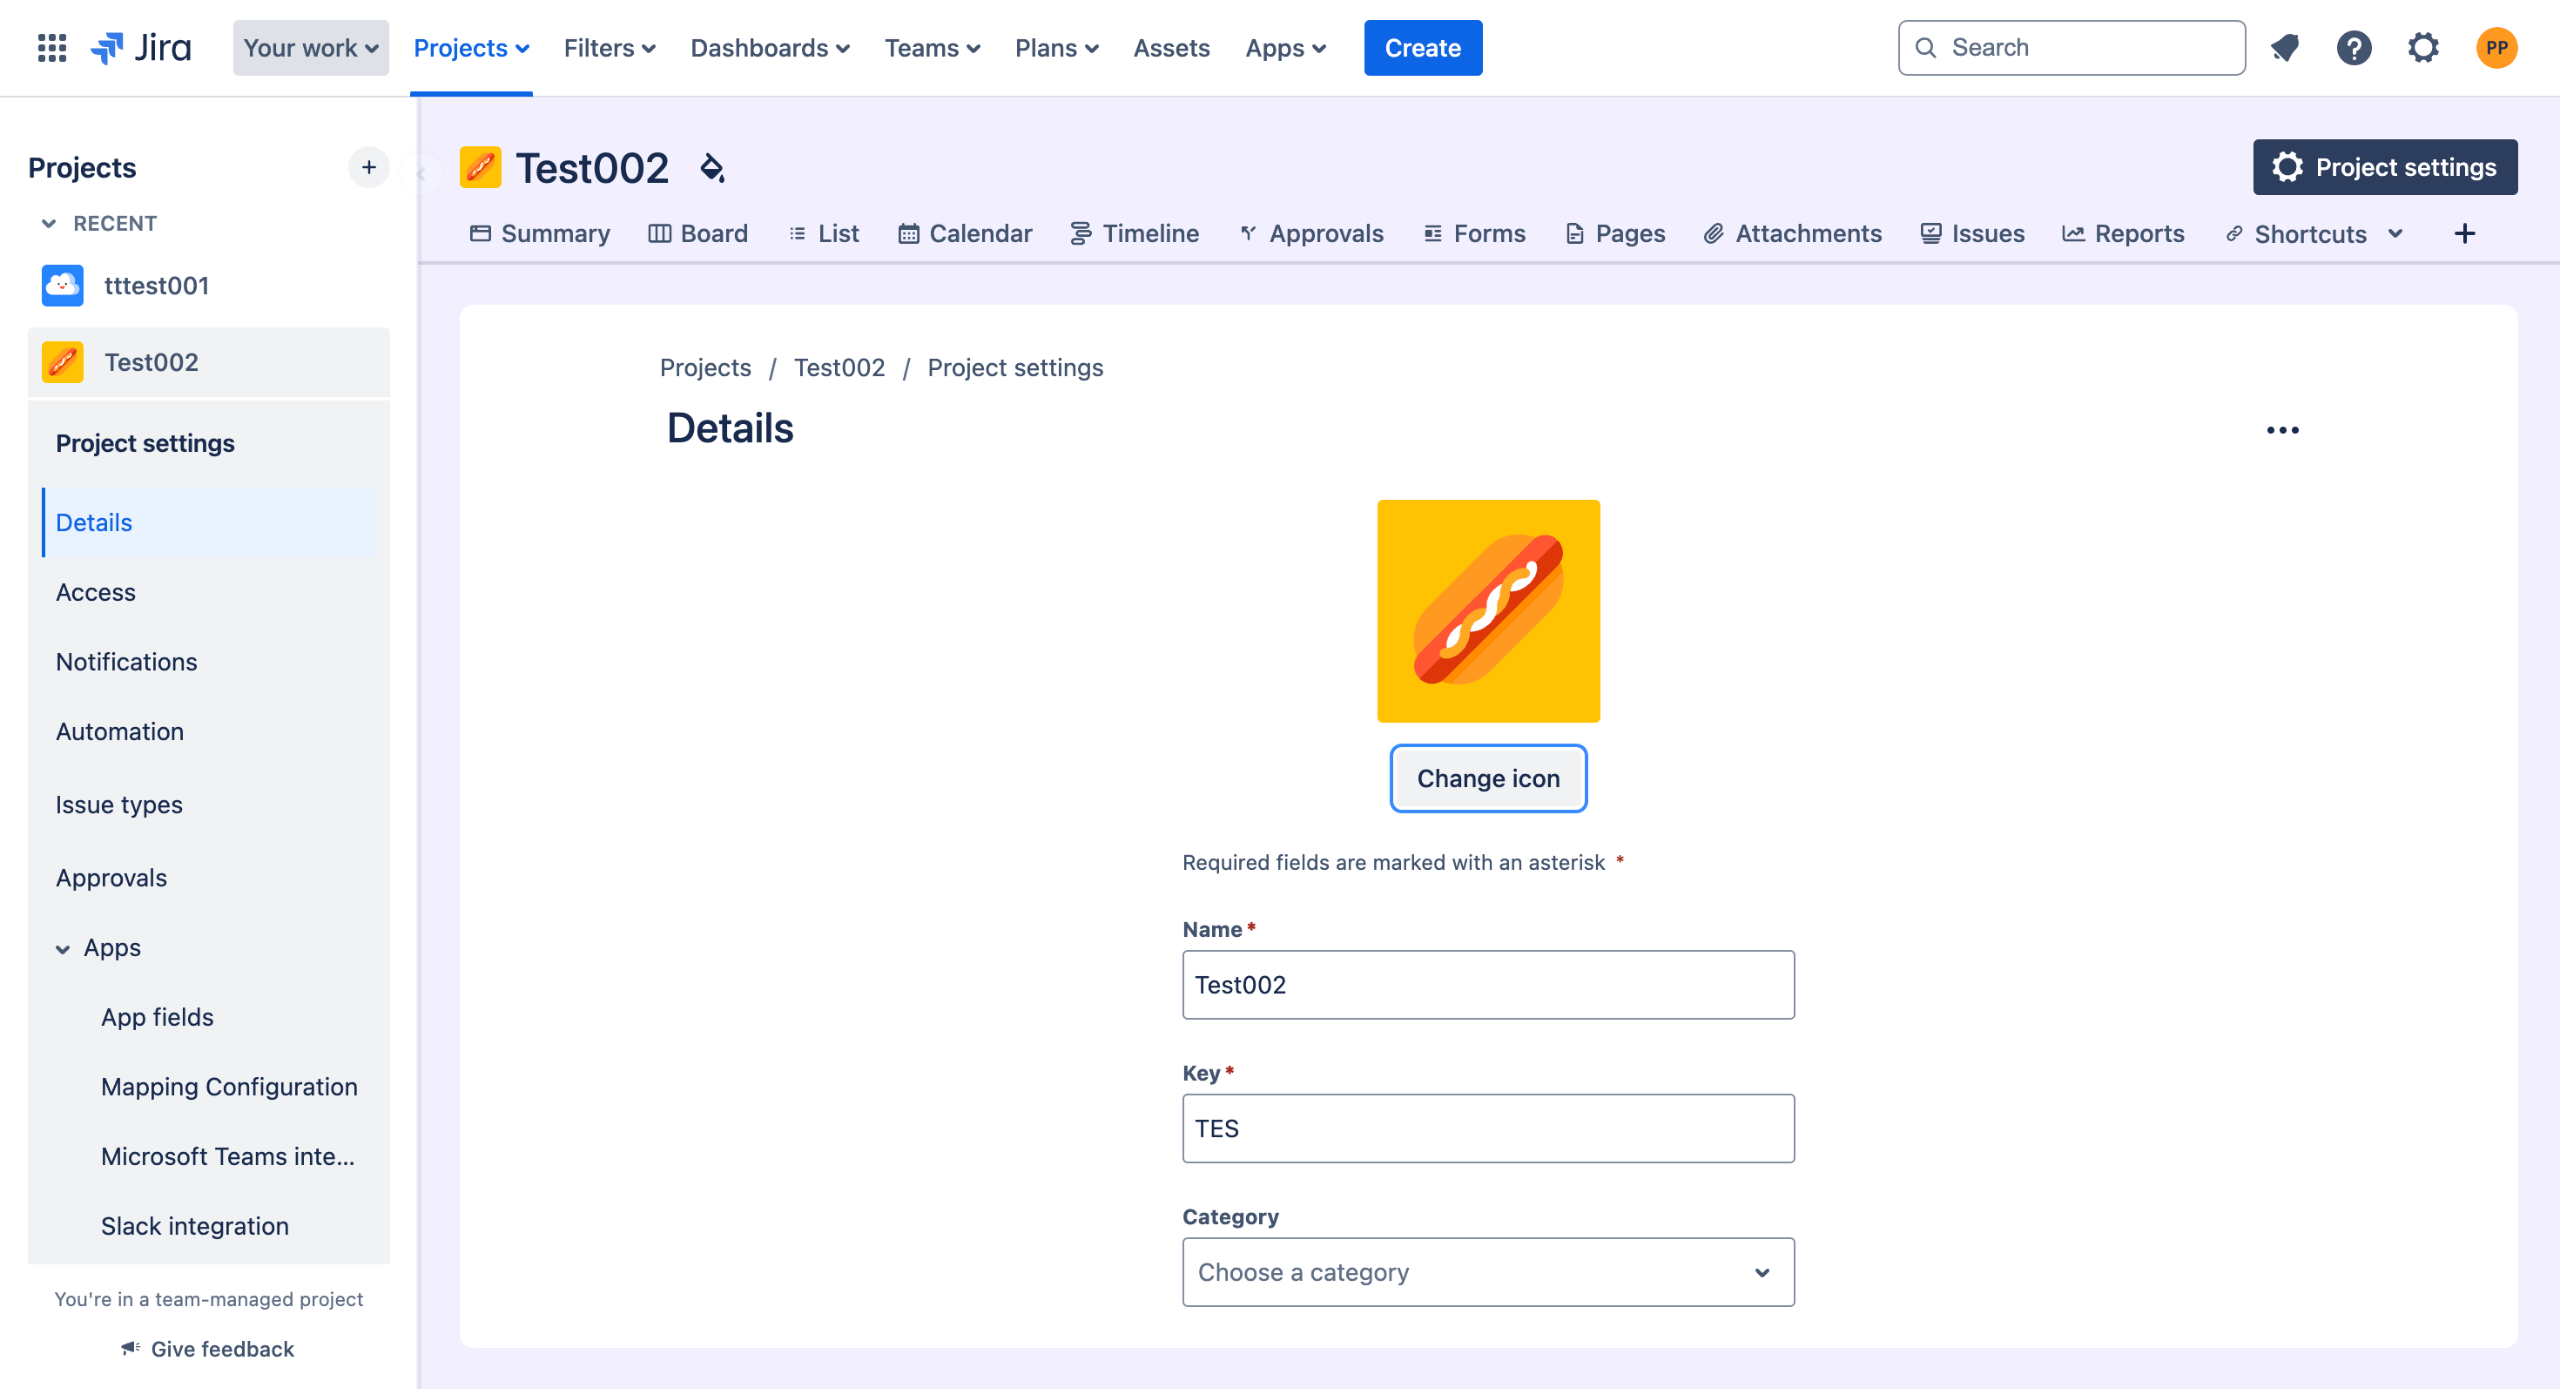Open the Choose a category dropdown
This screenshot has width=2560, height=1389.
click(1487, 1272)
